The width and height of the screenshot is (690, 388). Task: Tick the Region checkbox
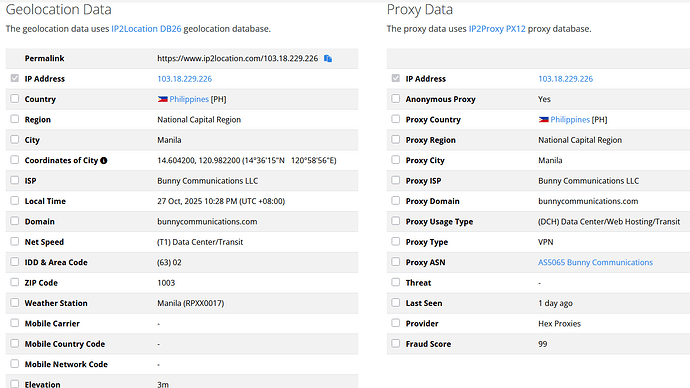pos(15,119)
